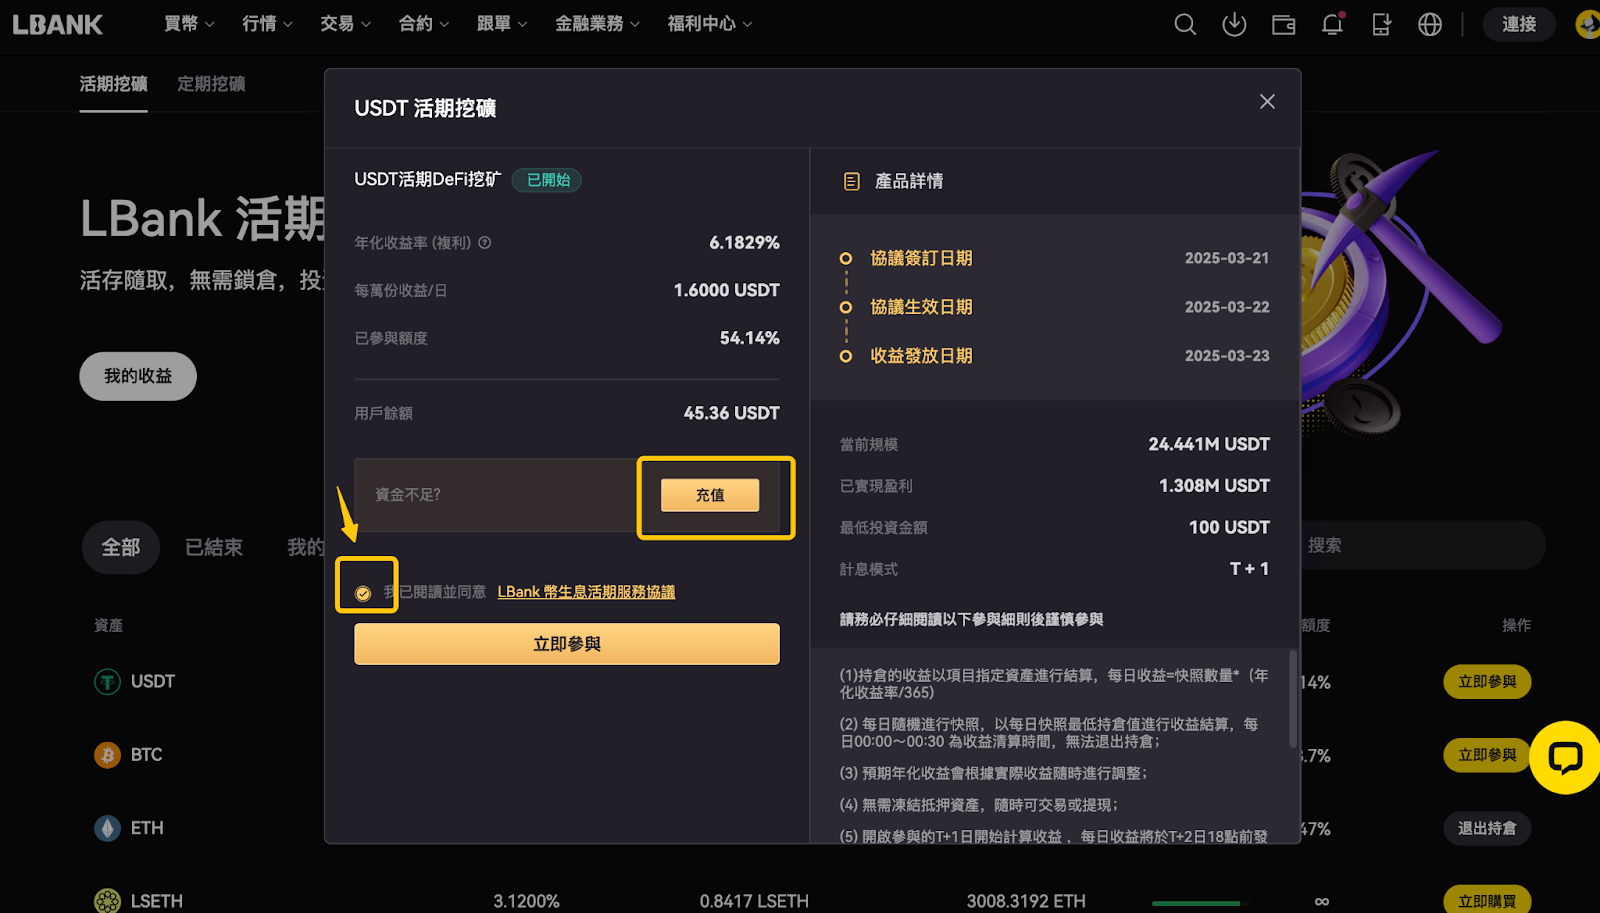Expand the 買幣 dropdown menu
Viewport: 1600px width, 913px height.
(x=189, y=24)
